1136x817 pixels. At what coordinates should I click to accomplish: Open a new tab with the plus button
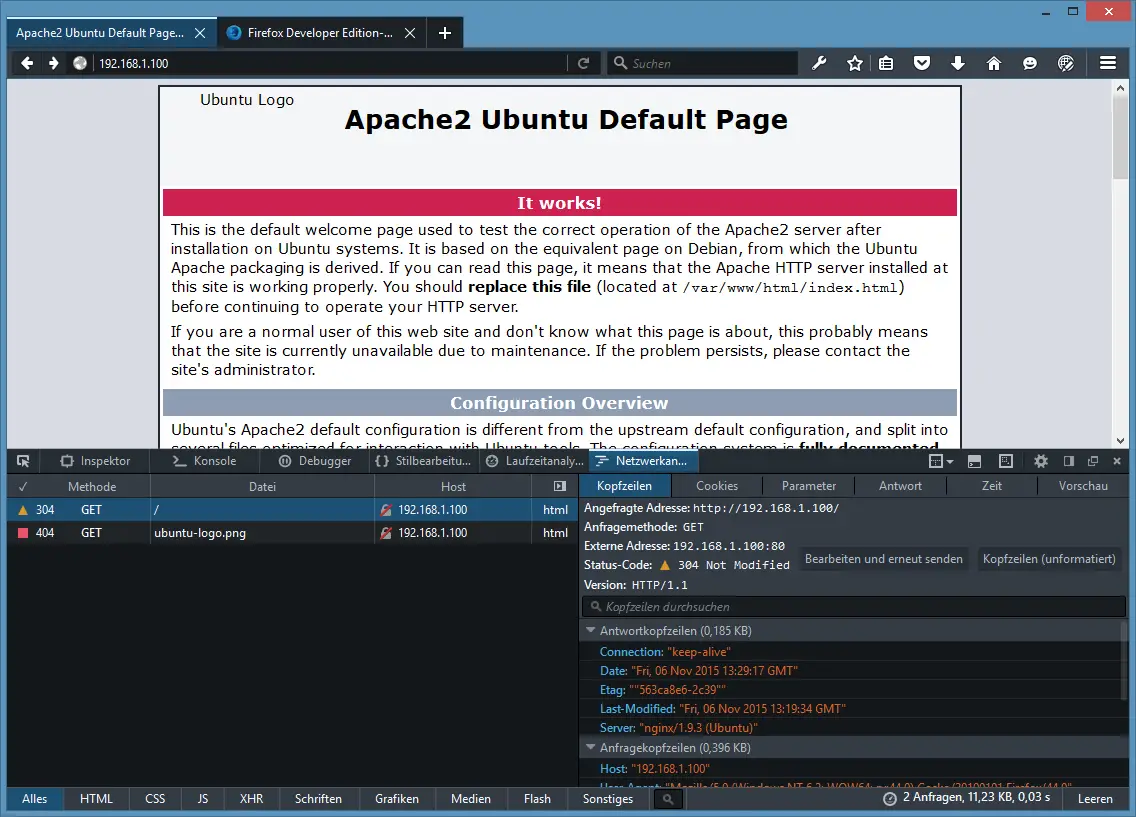tap(445, 33)
